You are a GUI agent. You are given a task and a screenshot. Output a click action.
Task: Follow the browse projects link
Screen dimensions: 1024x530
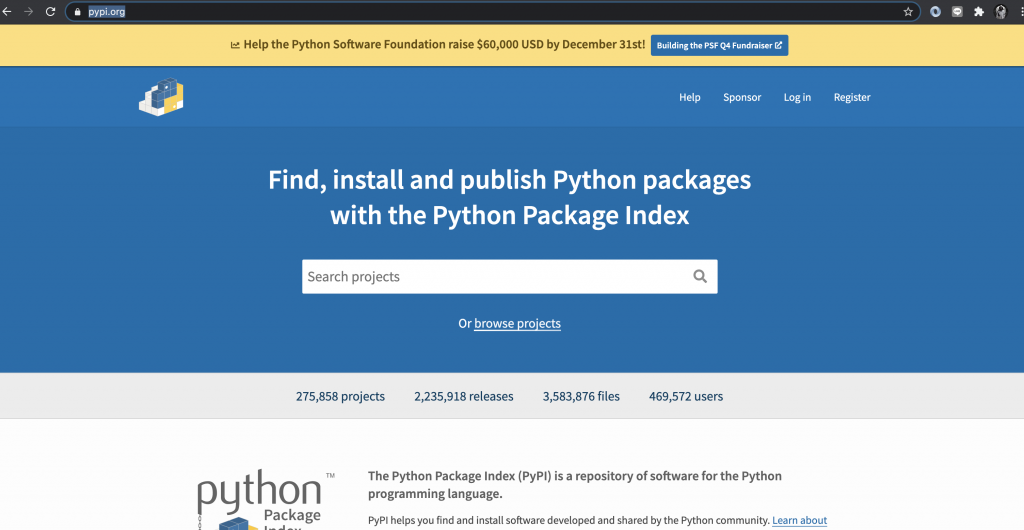pyautogui.click(x=517, y=323)
